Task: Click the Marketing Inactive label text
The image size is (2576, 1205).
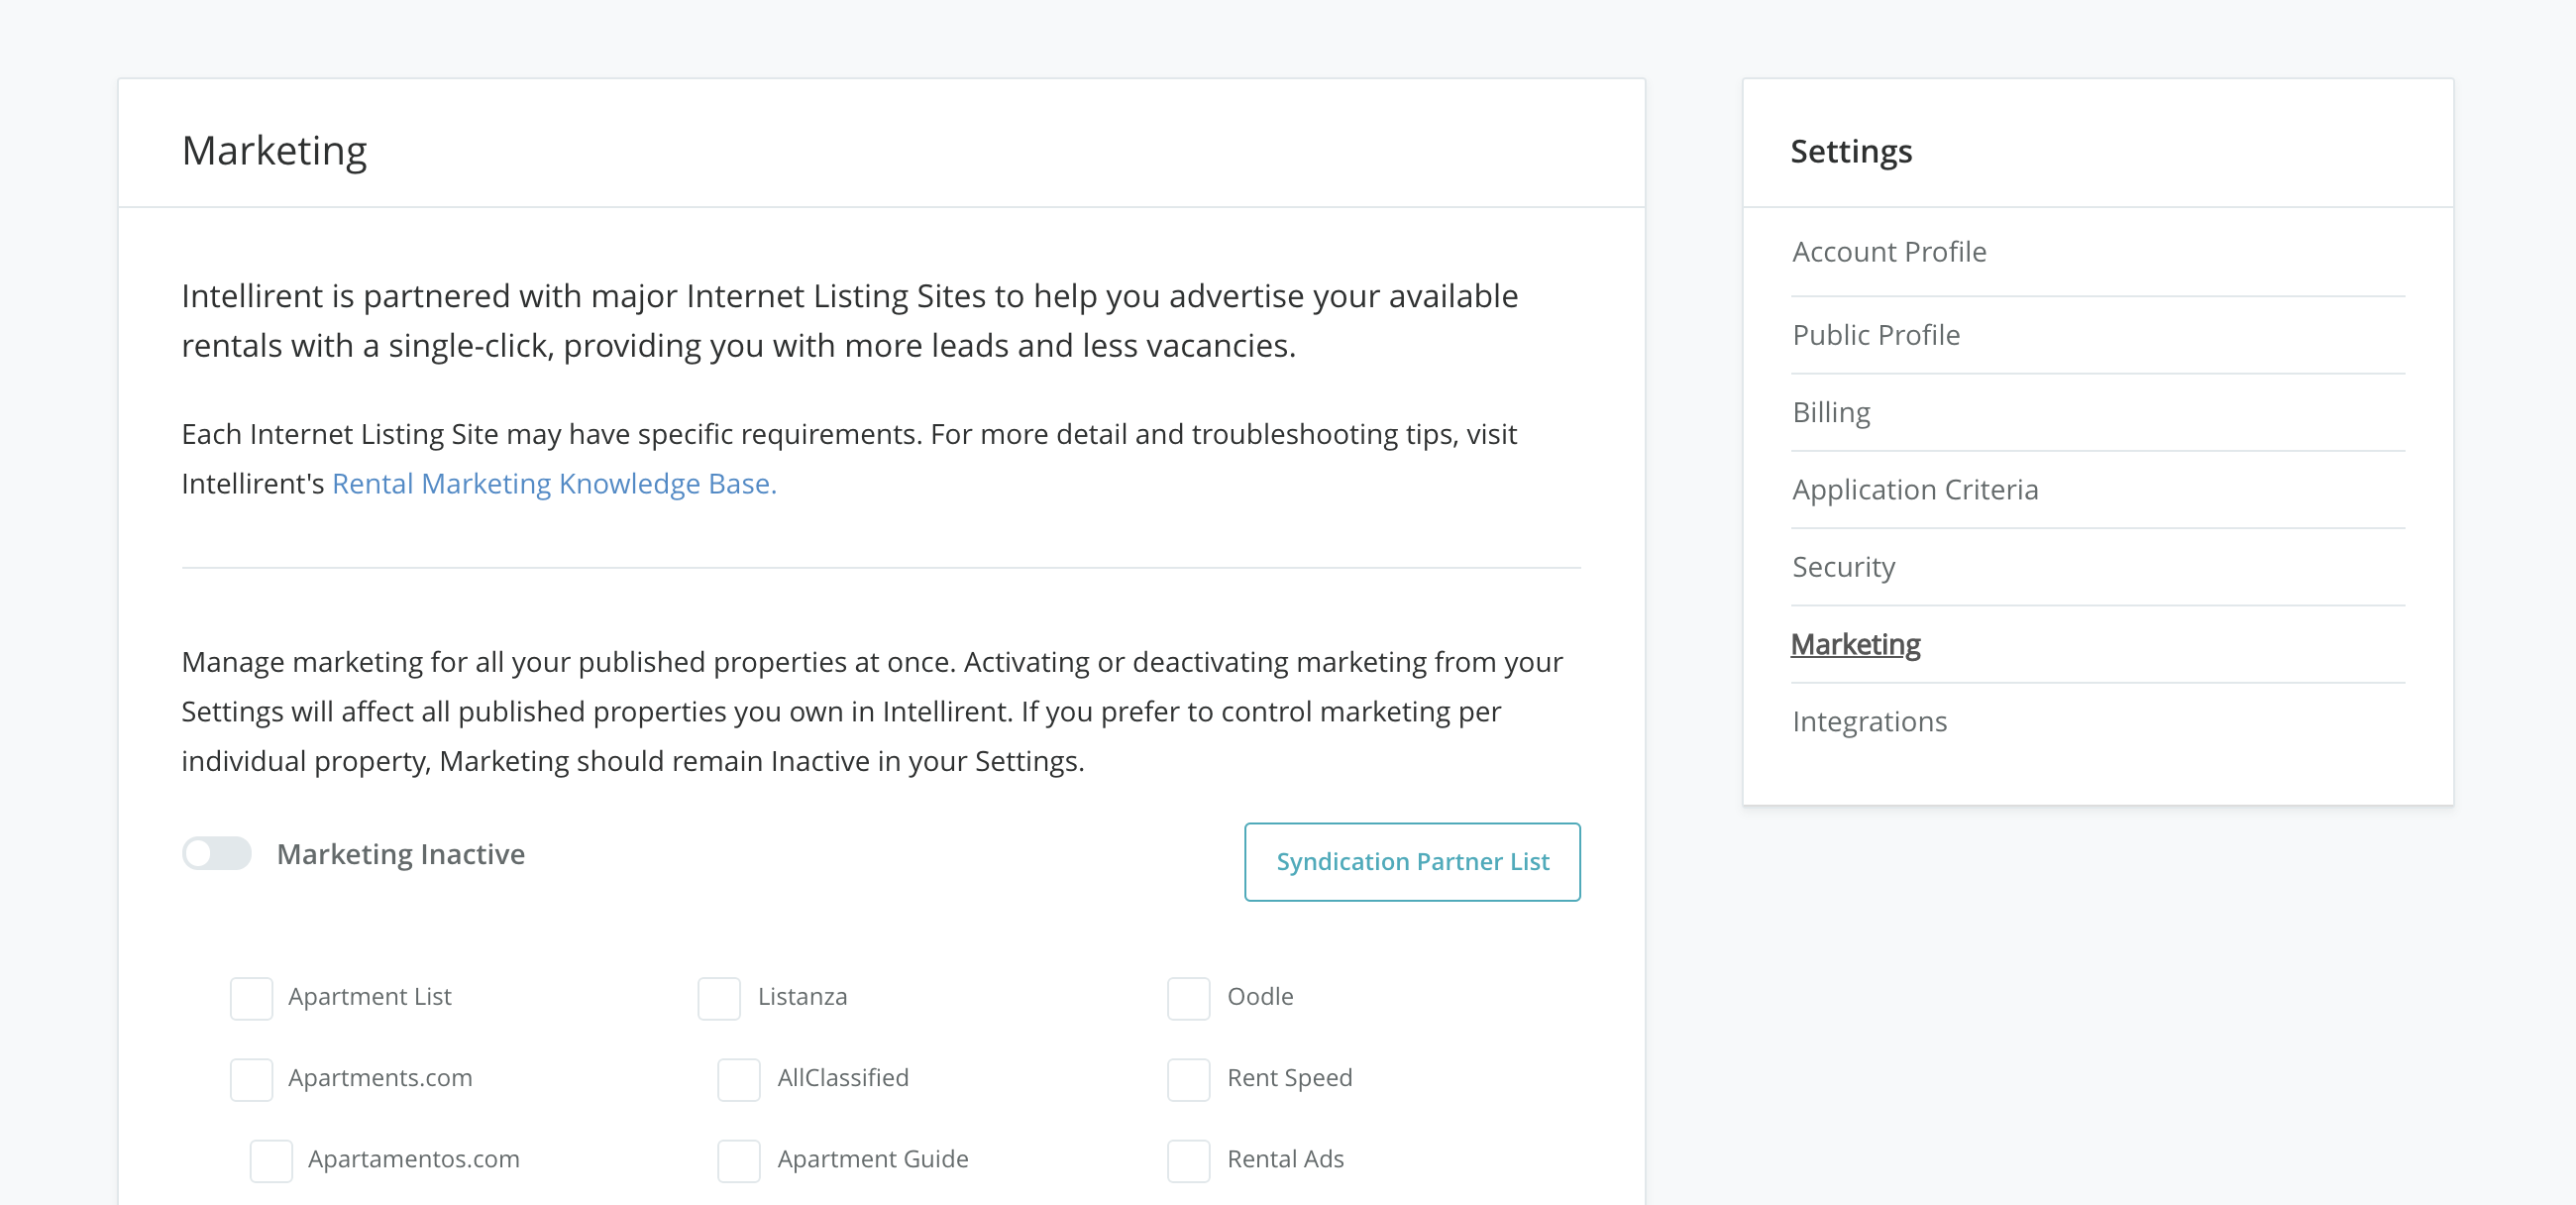Action: pyautogui.click(x=400, y=853)
